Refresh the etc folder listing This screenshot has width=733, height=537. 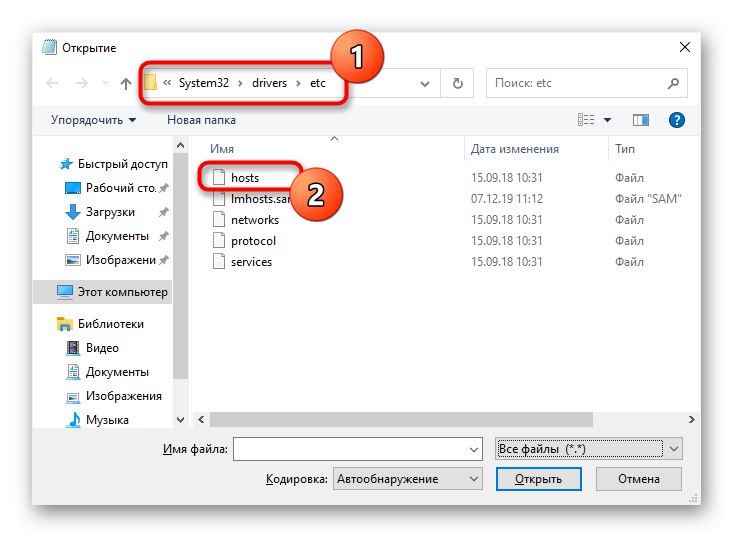[x=458, y=83]
